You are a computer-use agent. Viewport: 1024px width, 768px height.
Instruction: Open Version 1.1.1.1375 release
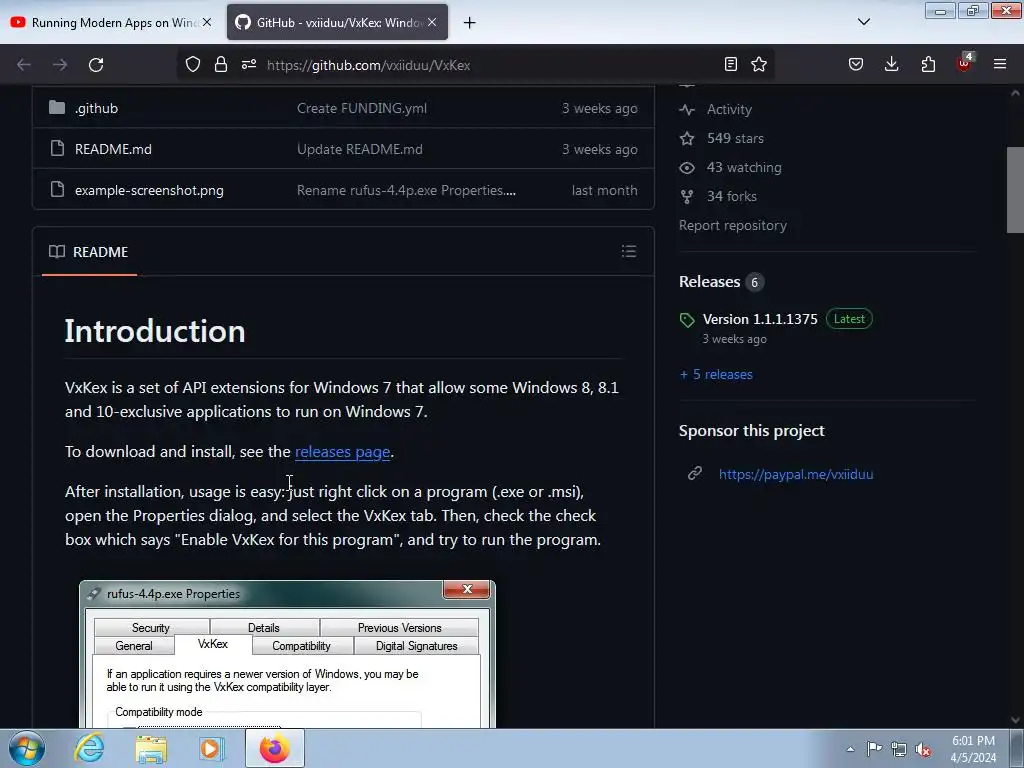pos(760,319)
